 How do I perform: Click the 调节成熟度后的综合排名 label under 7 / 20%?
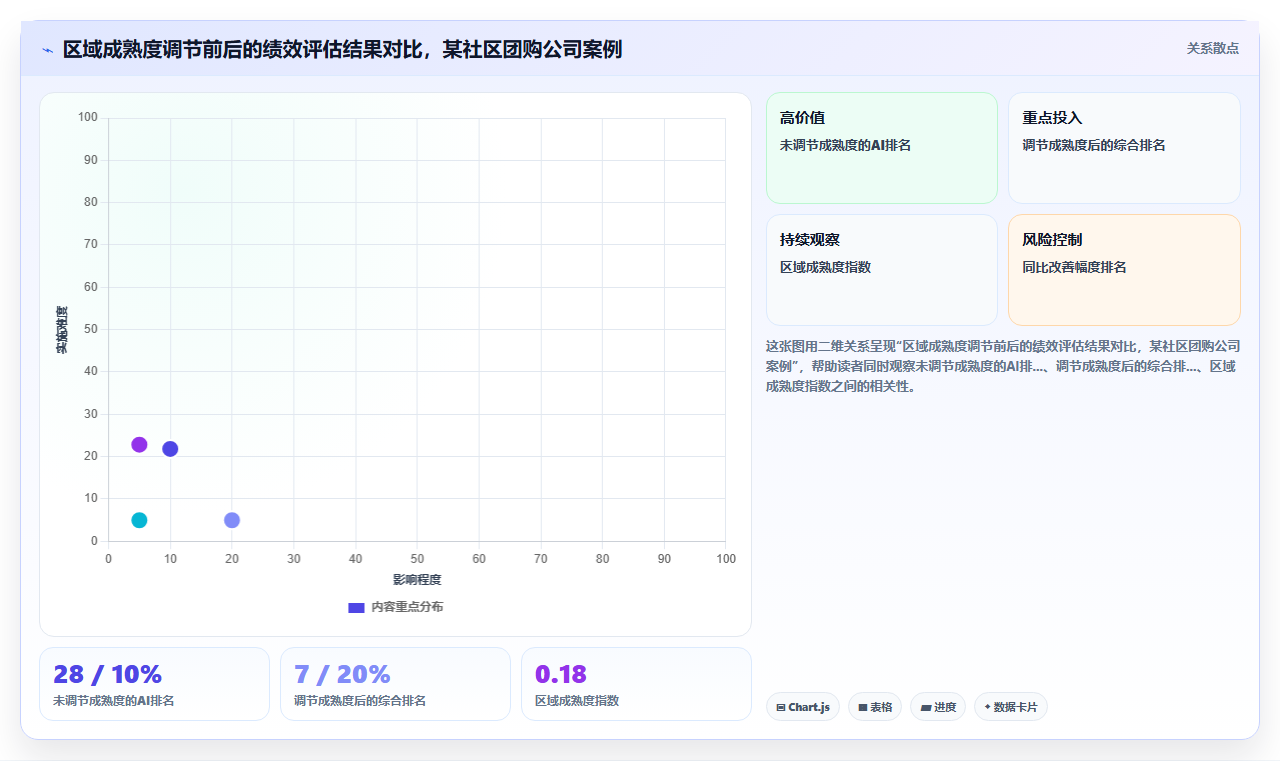tap(360, 701)
